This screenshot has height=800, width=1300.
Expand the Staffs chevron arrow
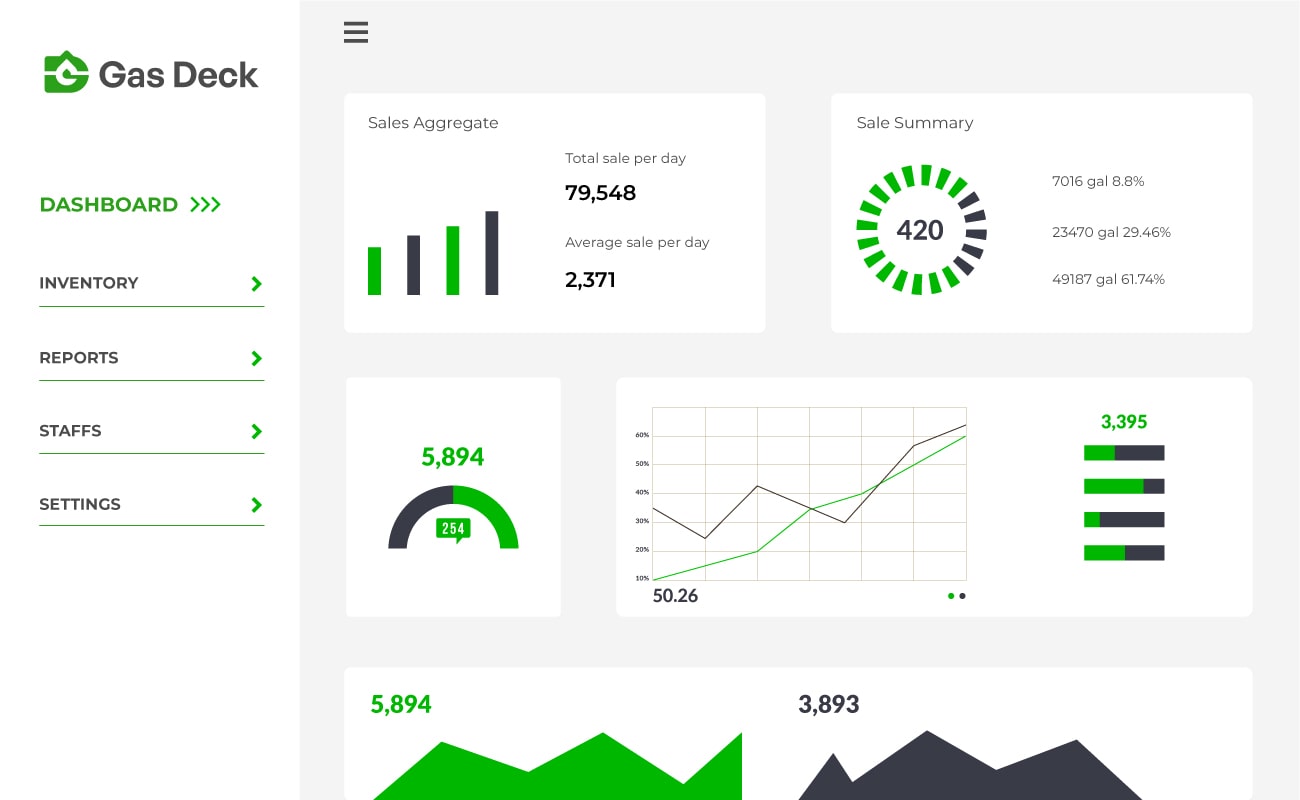tap(256, 431)
